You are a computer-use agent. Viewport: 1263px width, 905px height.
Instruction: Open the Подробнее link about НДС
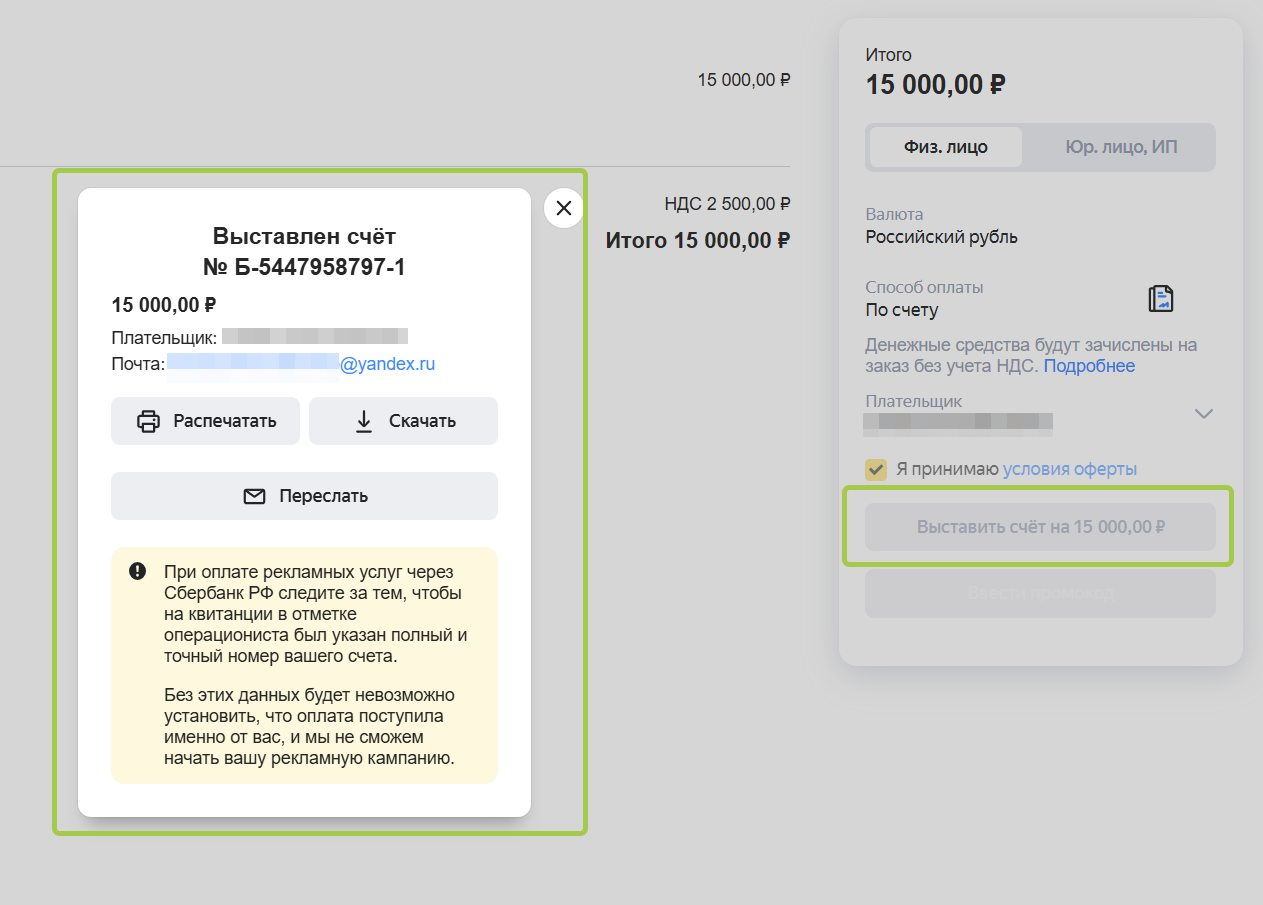(x=1089, y=366)
